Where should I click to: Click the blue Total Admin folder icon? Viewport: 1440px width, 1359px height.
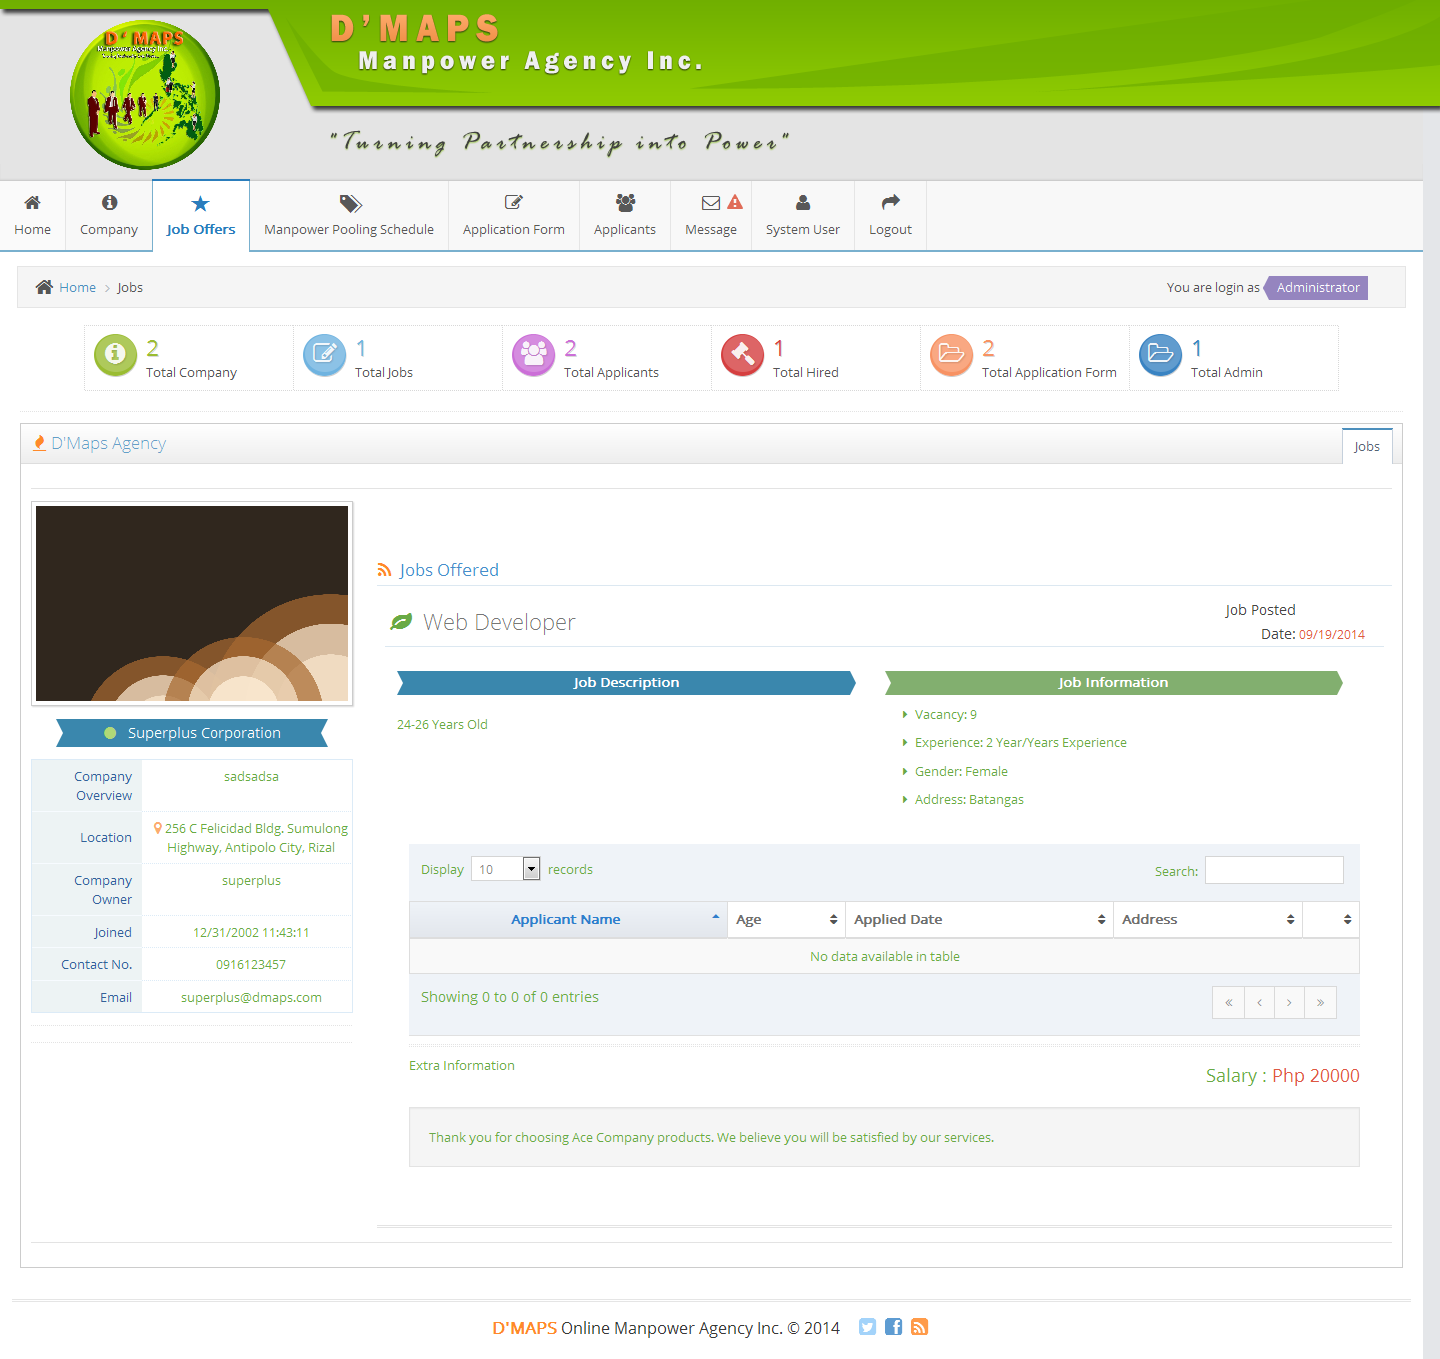1160,355
